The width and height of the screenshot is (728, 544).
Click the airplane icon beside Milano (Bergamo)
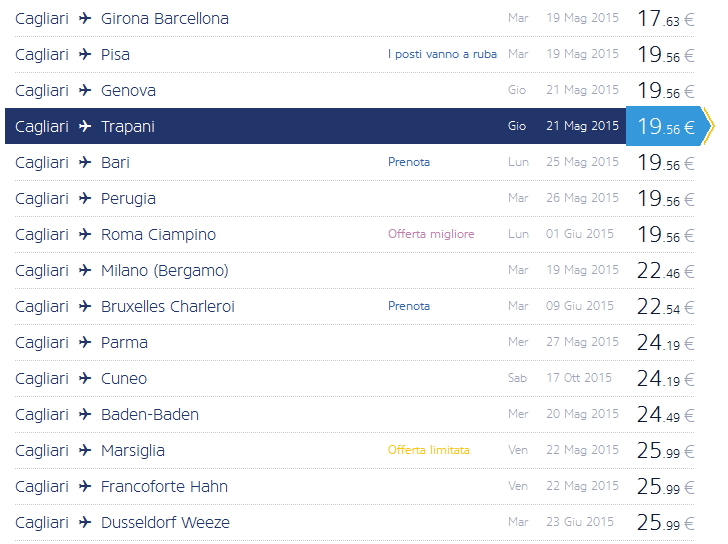(85, 270)
